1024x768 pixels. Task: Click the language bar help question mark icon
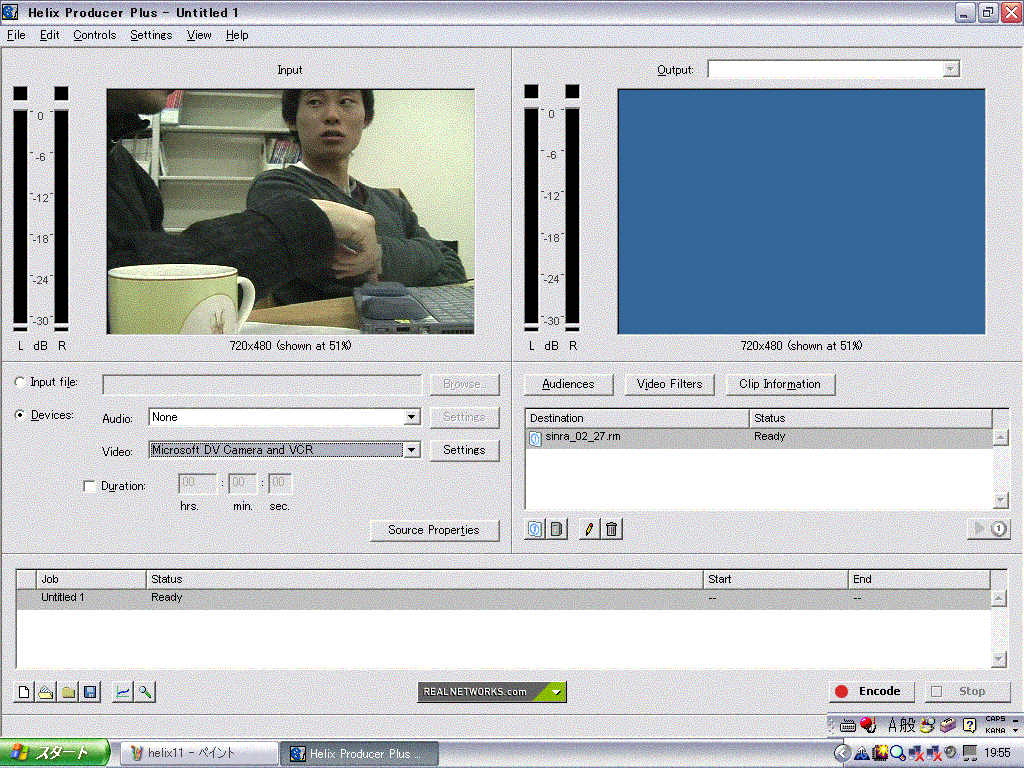click(x=970, y=725)
